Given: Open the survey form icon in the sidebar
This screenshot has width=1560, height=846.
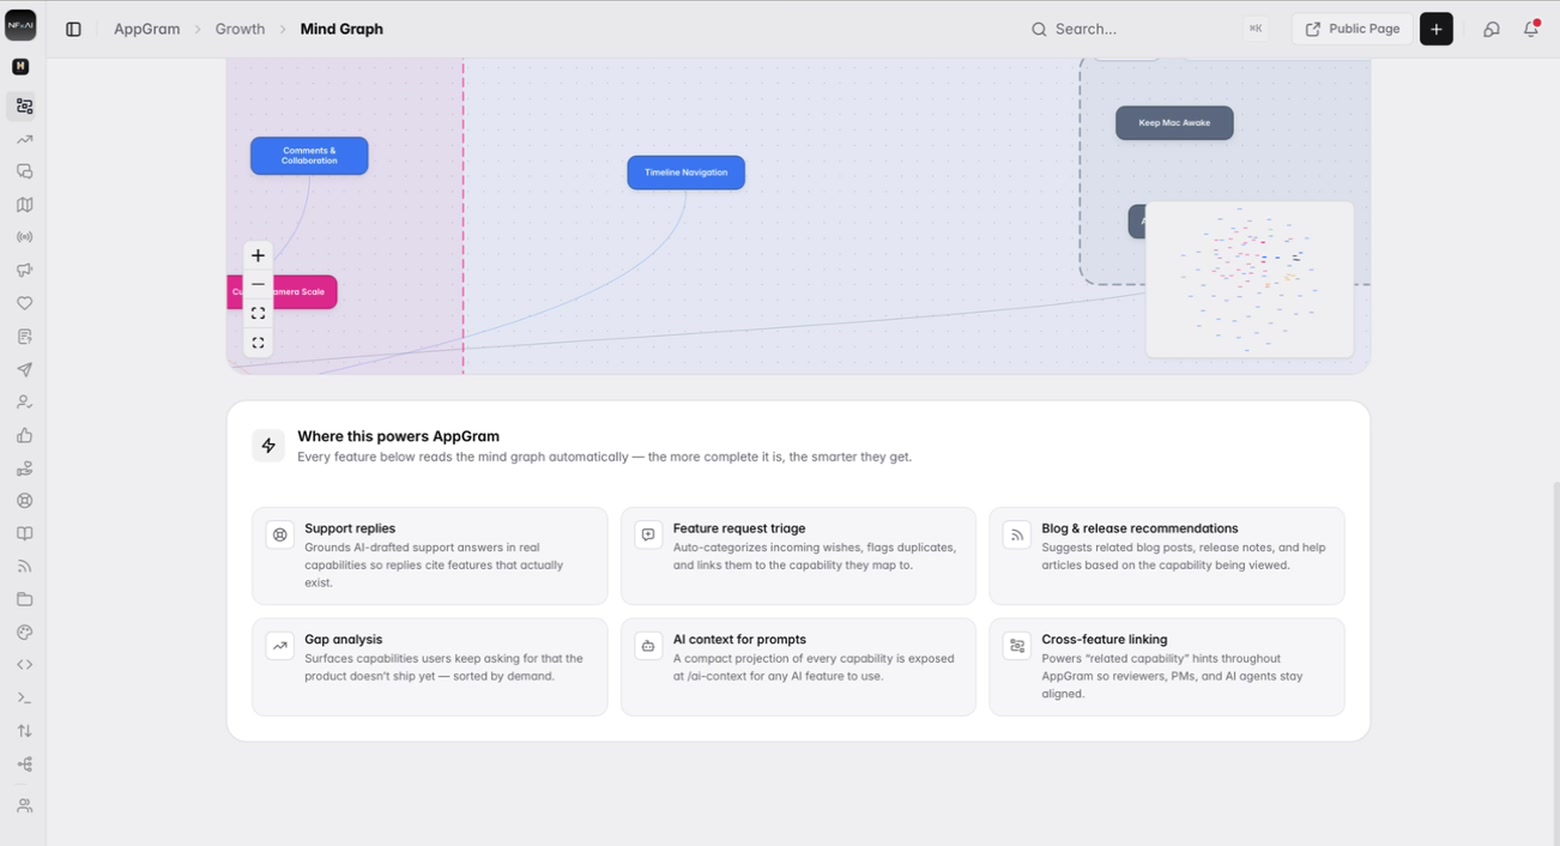Looking at the screenshot, I should [x=24, y=336].
